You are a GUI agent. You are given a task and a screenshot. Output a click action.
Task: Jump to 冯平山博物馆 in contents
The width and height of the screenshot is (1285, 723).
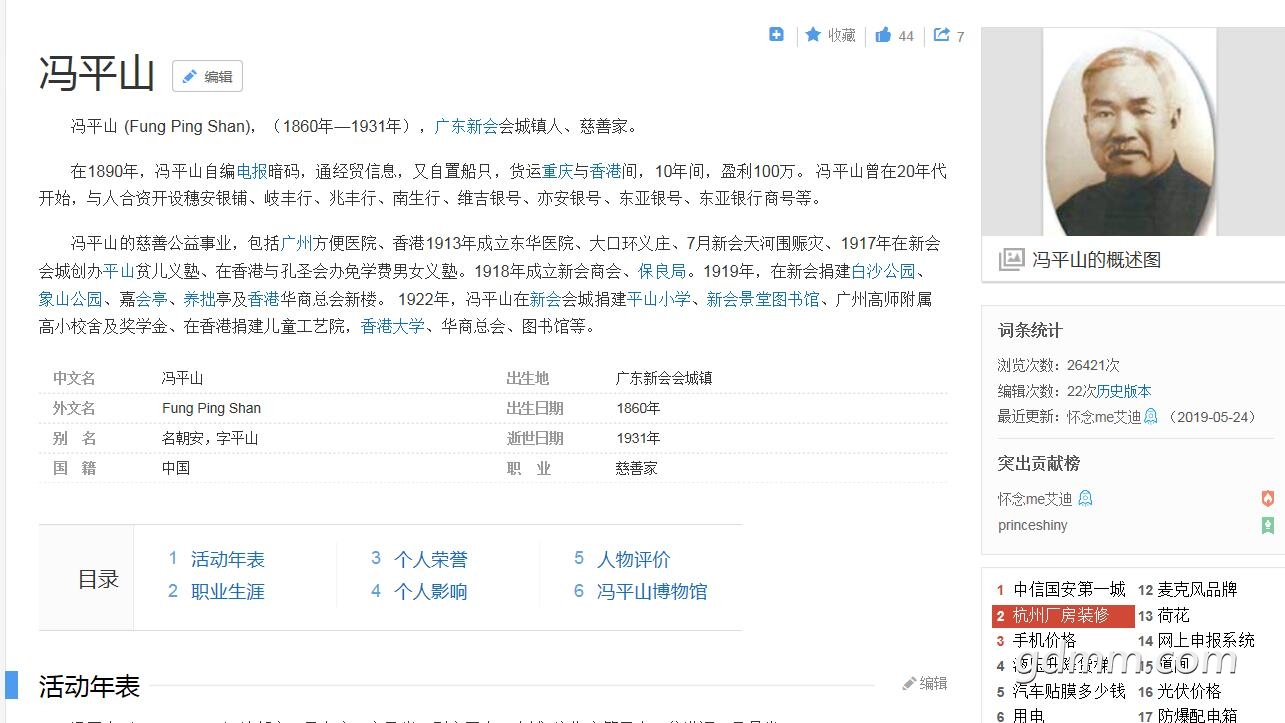[652, 591]
